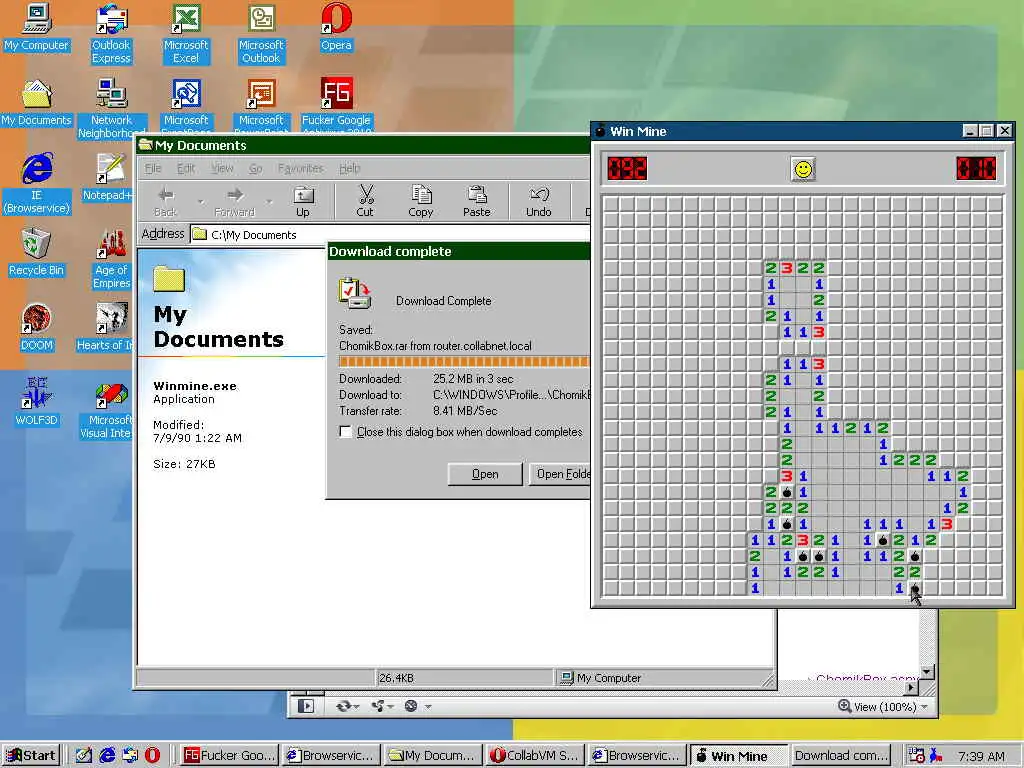1024x768 pixels.
Task: Open the Back button history dropdown arrow
Action: click(x=200, y=201)
